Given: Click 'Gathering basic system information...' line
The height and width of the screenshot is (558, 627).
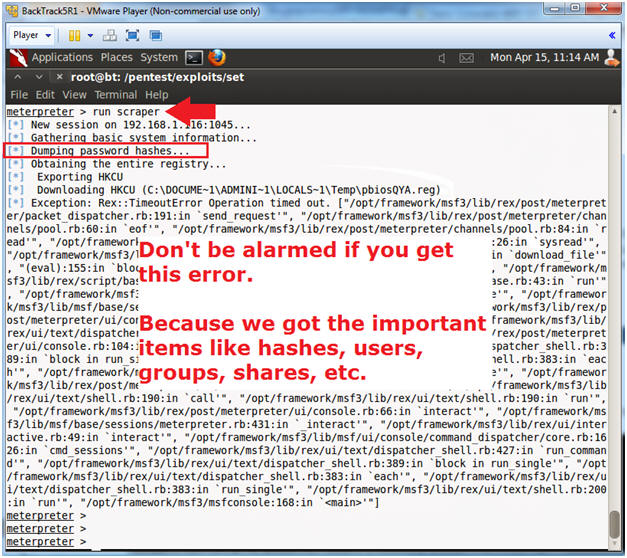Looking at the screenshot, I should [x=132, y=138].
